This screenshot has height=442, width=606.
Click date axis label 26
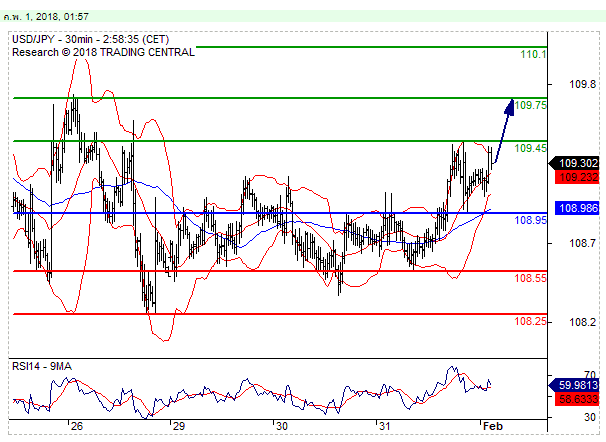click(77, 427)
